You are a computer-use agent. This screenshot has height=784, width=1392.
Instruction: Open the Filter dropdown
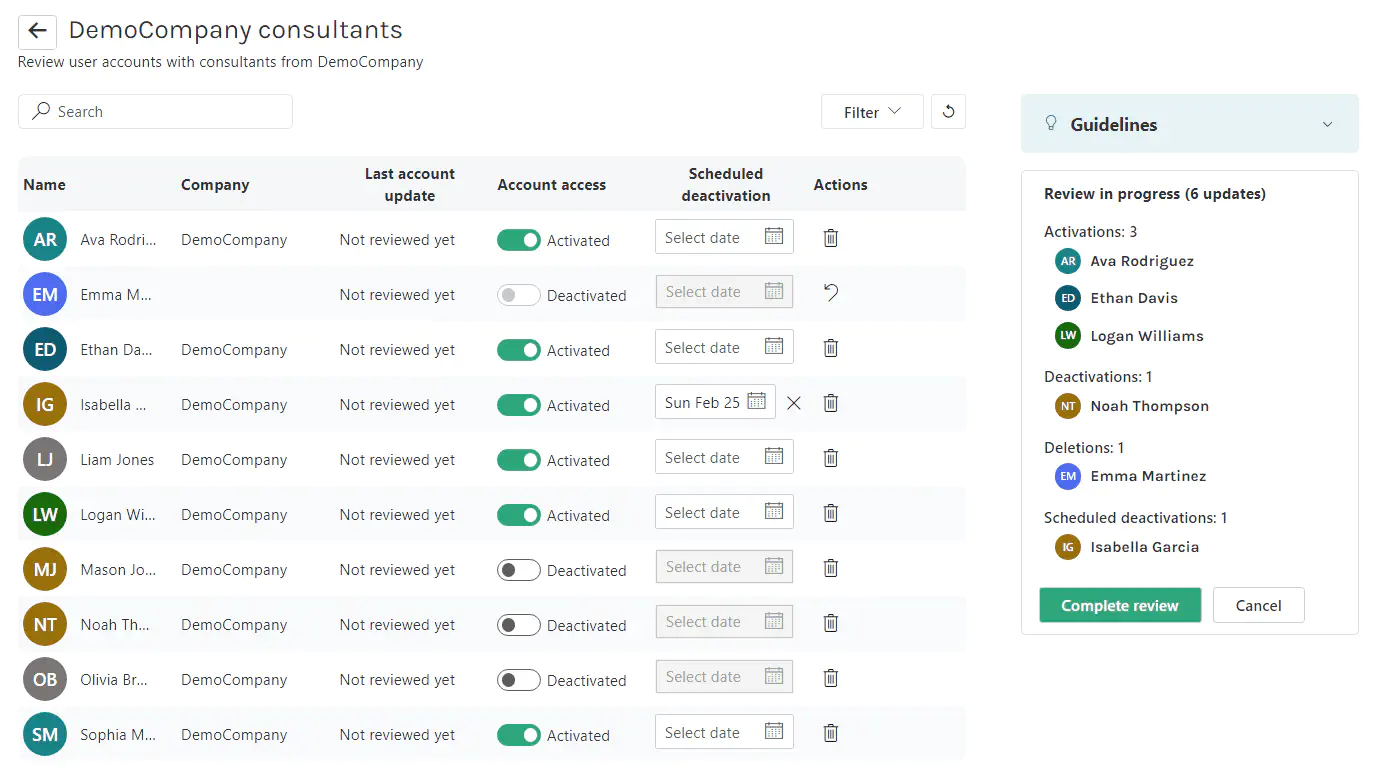click(x=872, y=112)
